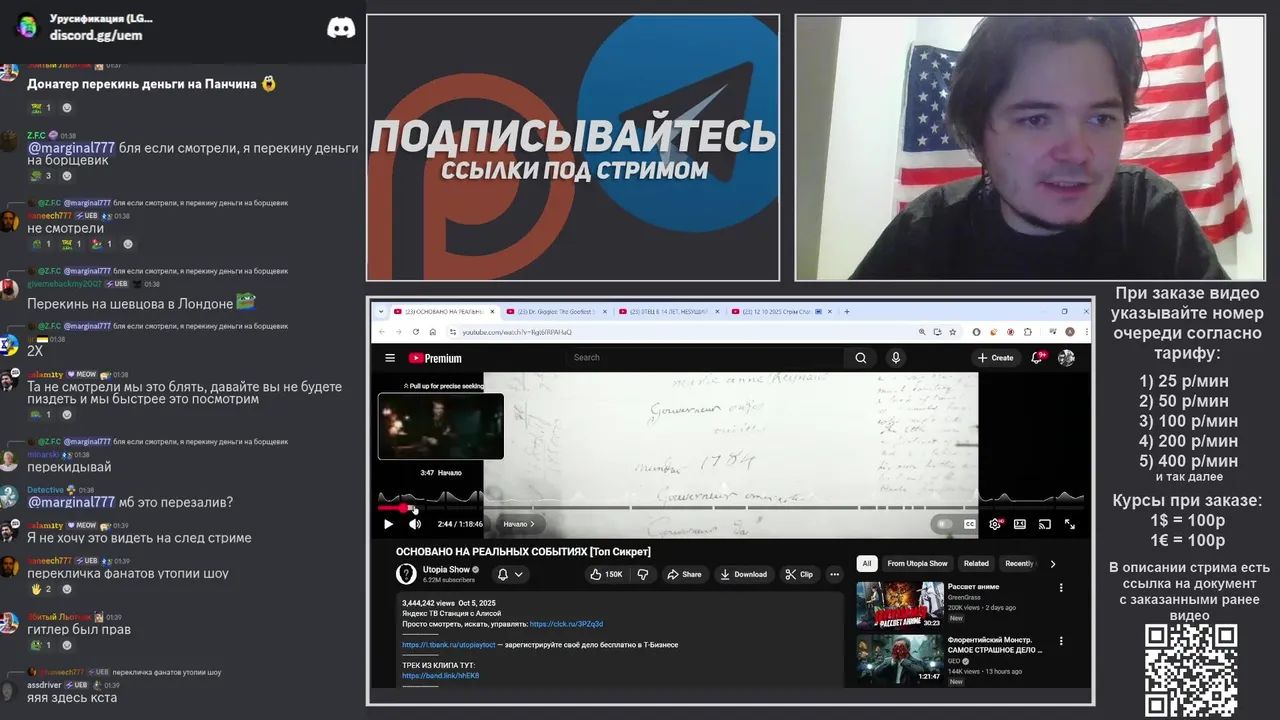Enter full screen video mode
The image size is (1280, 720).
[1069, 524]
